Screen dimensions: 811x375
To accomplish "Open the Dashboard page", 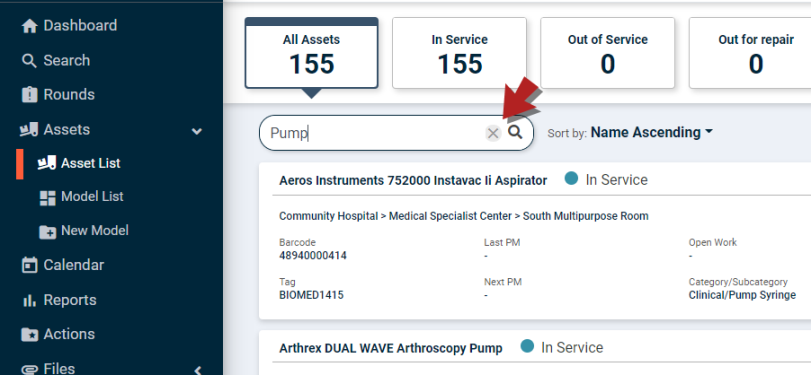I will point(80,25).
